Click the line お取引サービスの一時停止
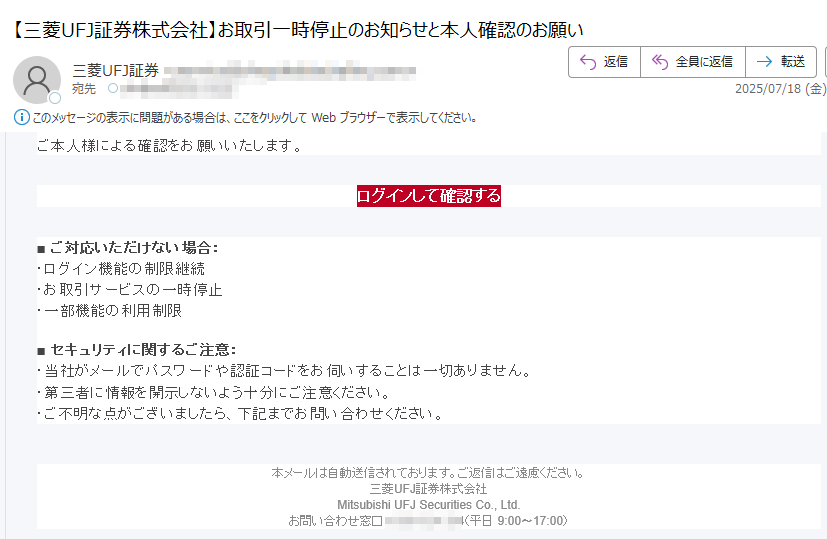827x539 pixels. click(130, 290)
